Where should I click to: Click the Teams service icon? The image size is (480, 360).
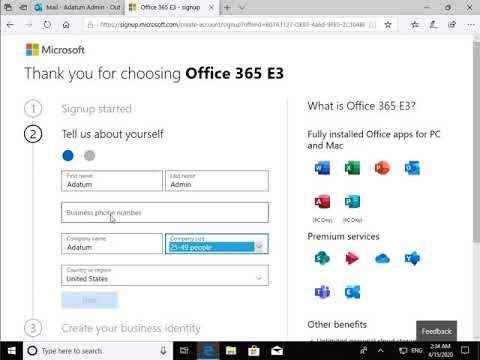click(322, 292)
